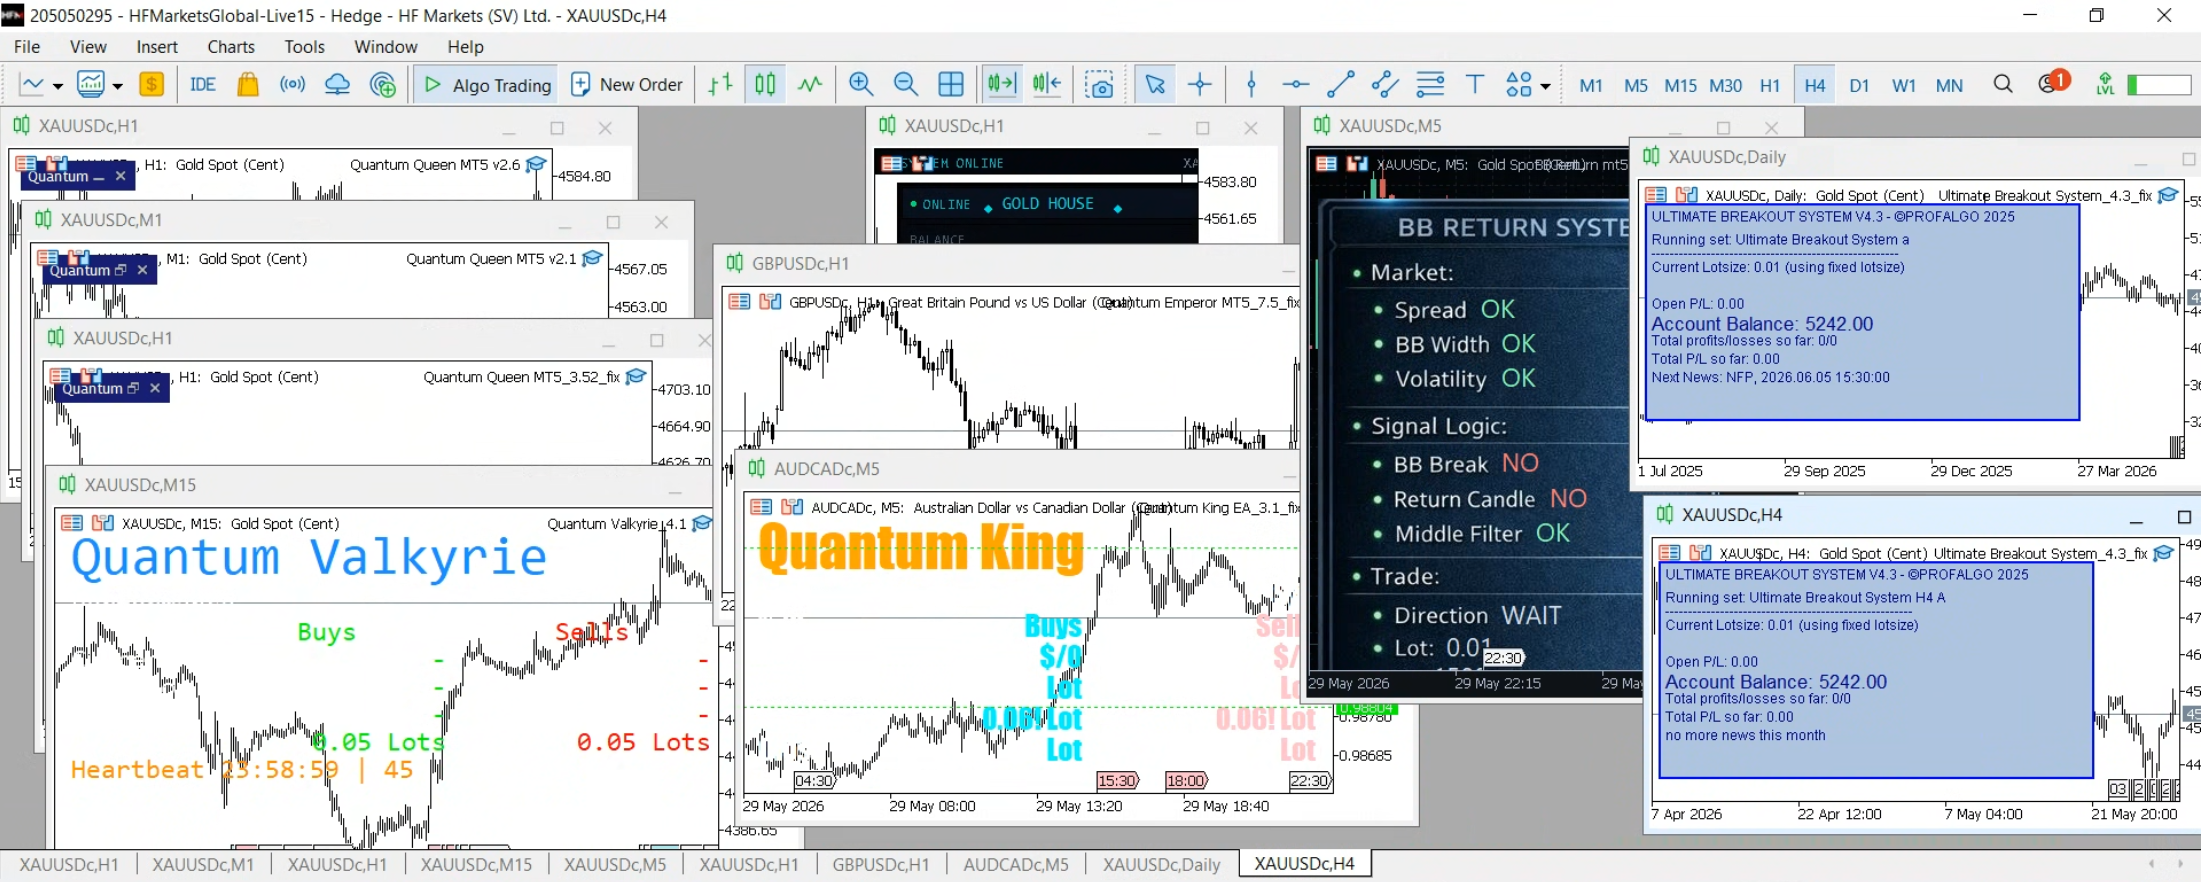Open the new chart toolbar icon

click(x=32, y=85)
